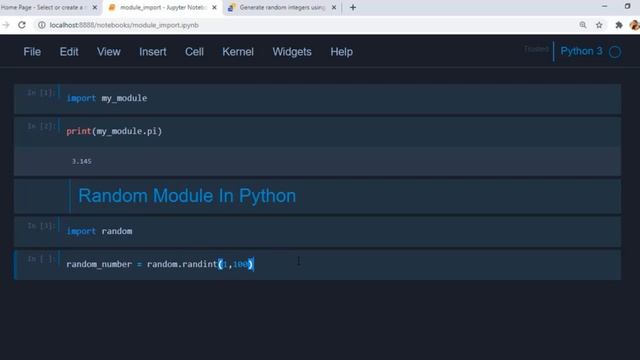Select the print(my_module.pi) code cell
This screenshot has width=640, height=360.
point(318,132)
